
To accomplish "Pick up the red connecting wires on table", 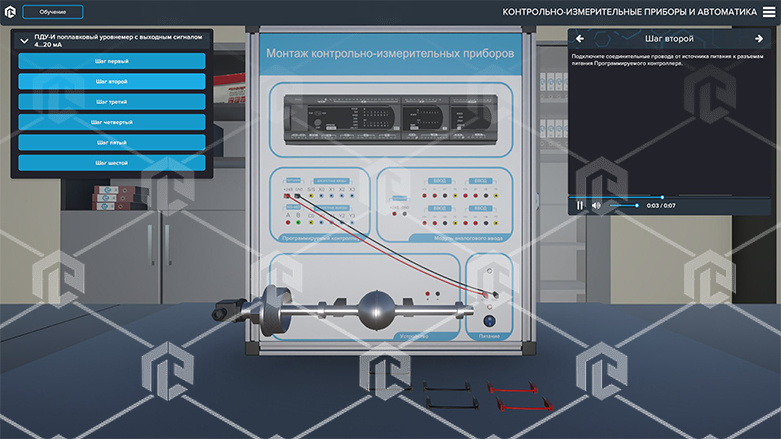I will tap(518, 395).
